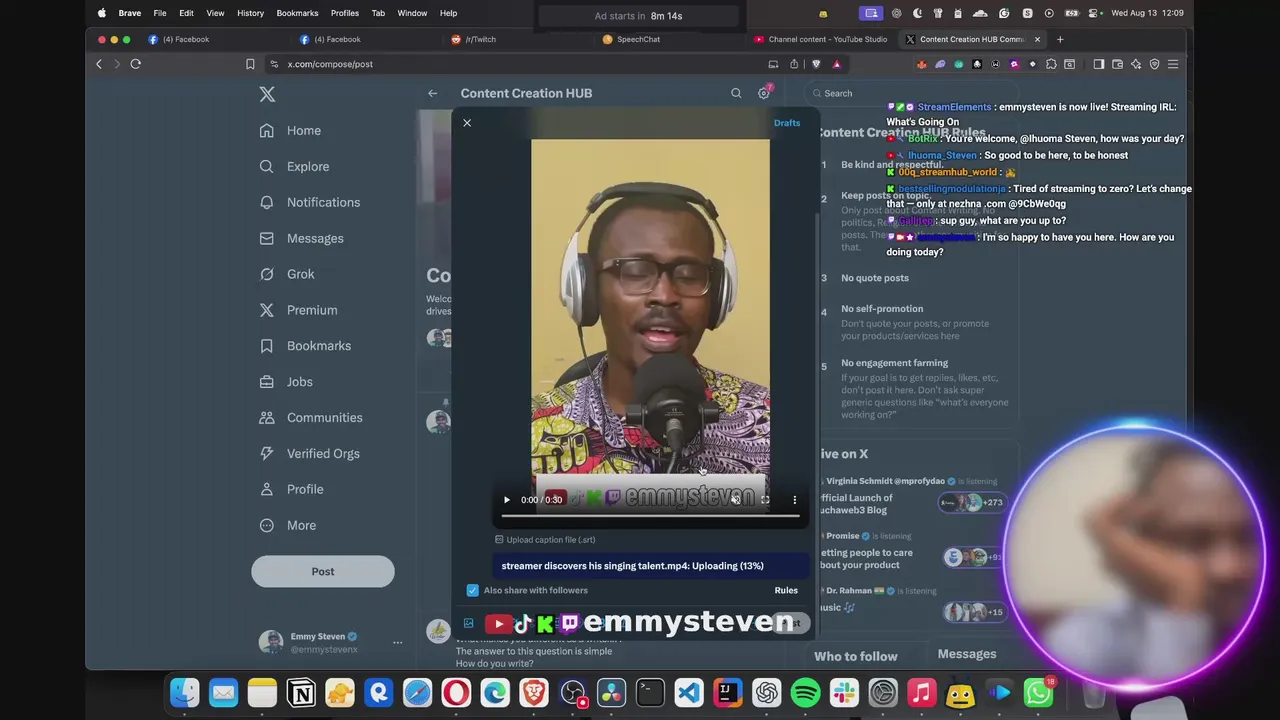
Task: Open the community Rules link in the composer
Action: 786,590
